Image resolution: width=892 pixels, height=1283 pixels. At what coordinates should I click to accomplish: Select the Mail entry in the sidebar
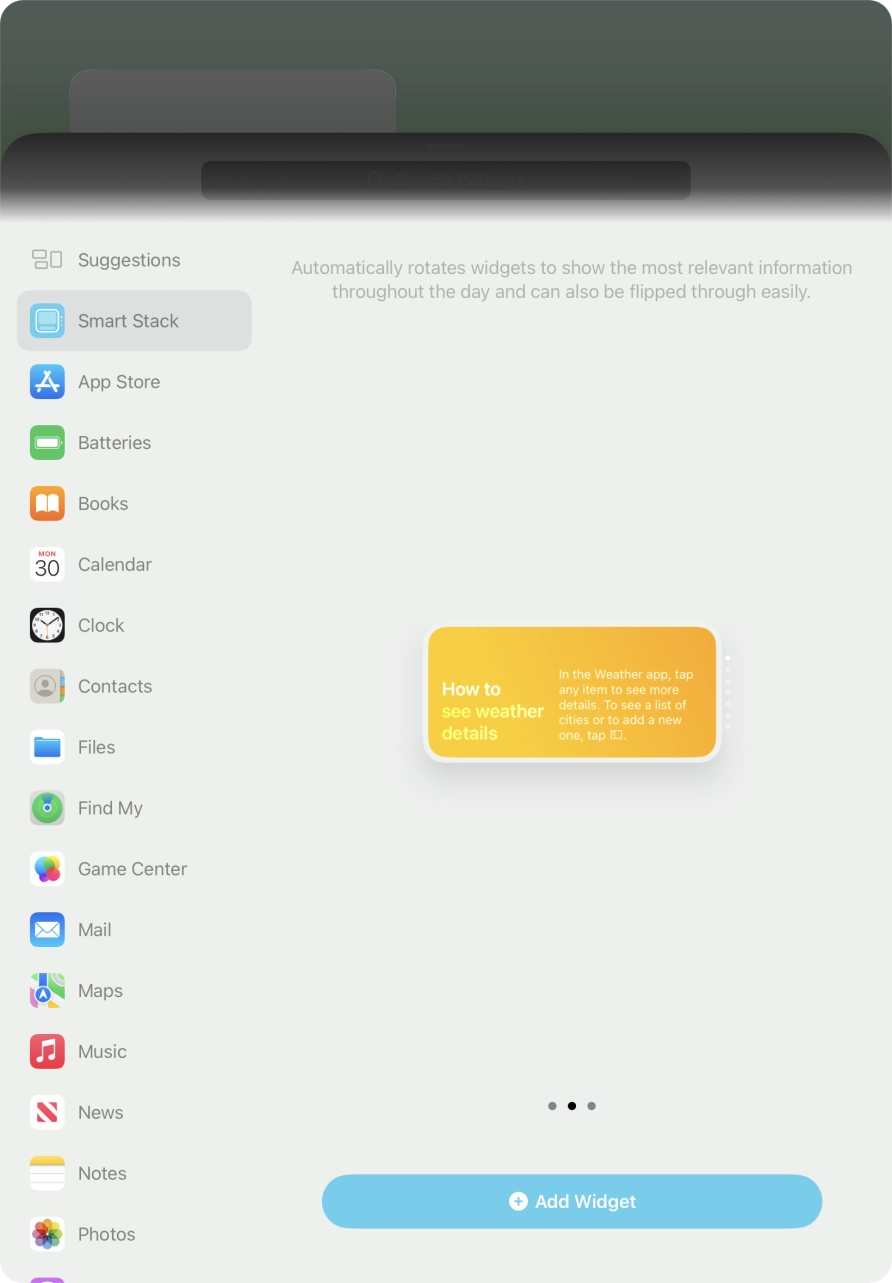(x=94, y=929)
